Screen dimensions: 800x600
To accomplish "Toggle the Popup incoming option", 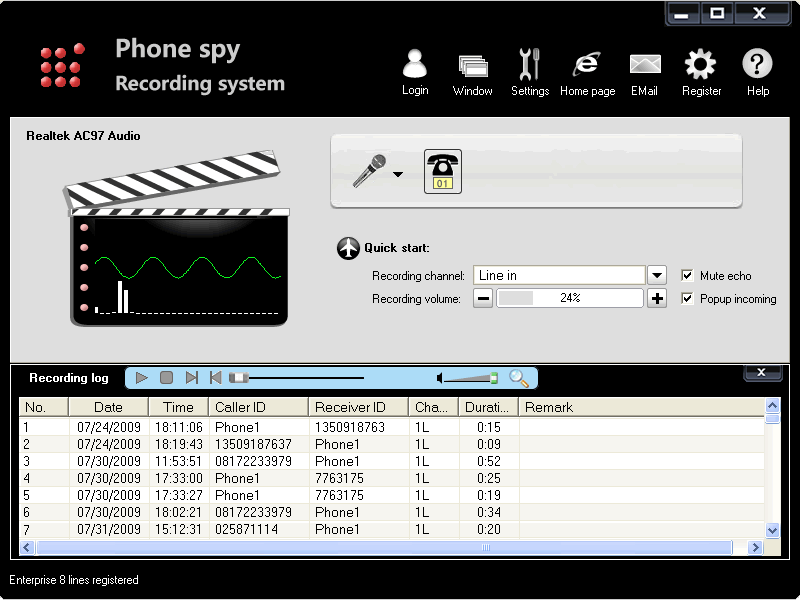I will 687,298.
